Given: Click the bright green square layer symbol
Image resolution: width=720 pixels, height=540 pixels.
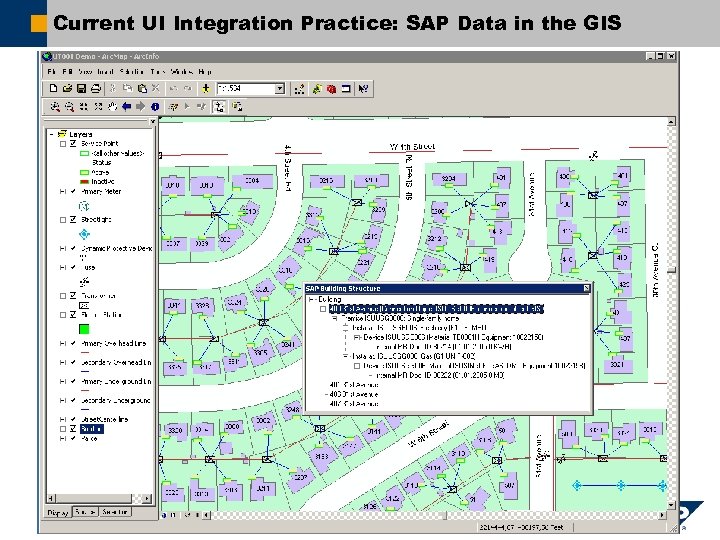Looking at the screenshot, I should (x=84, y=329).
